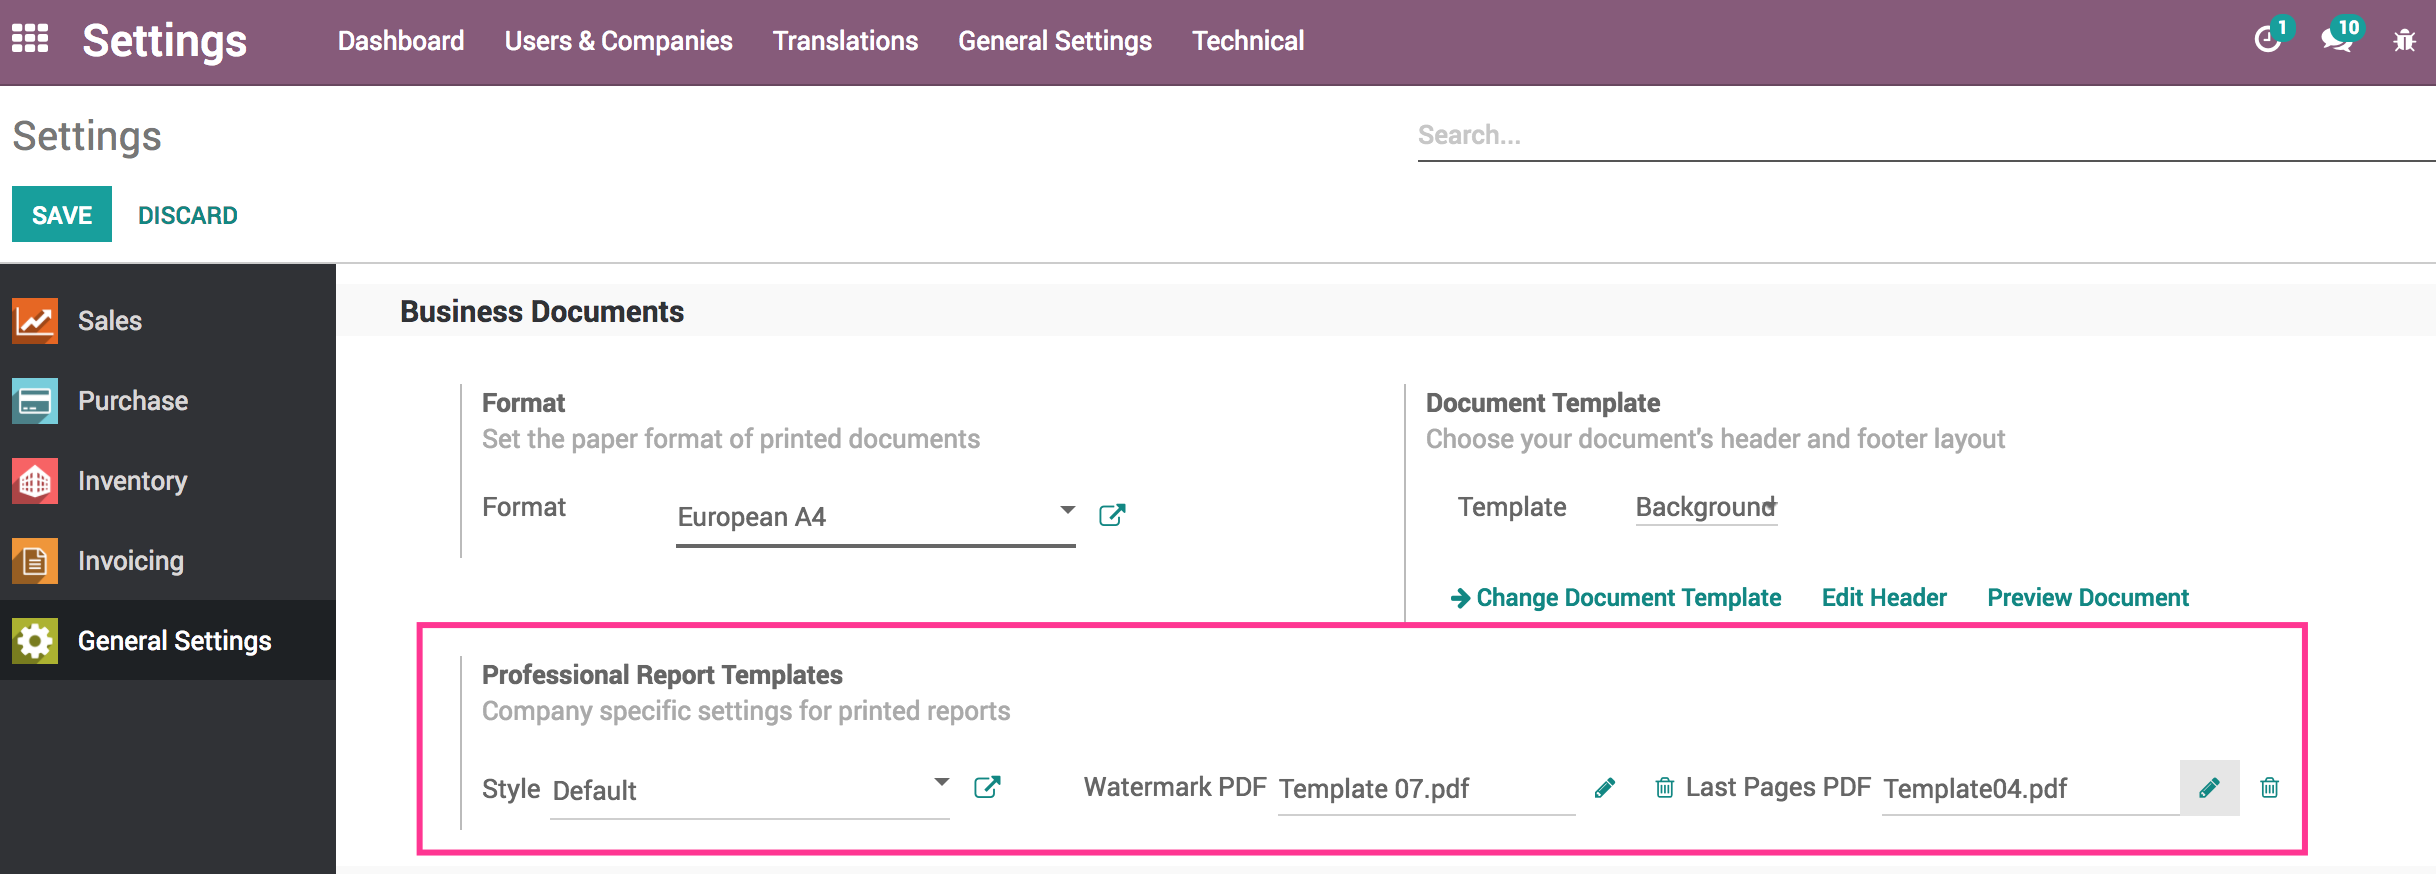Focus the Search settings field
The image size is (2436, 874).
pos(1926,136)
